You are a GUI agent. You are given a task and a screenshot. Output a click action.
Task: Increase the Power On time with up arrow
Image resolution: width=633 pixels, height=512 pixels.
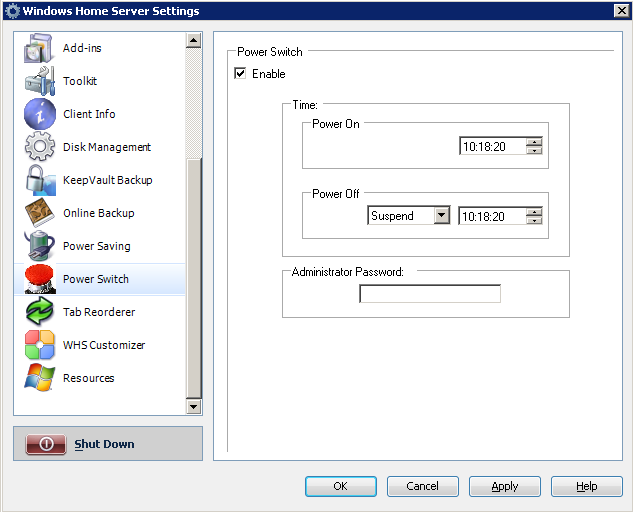[534, 142]
